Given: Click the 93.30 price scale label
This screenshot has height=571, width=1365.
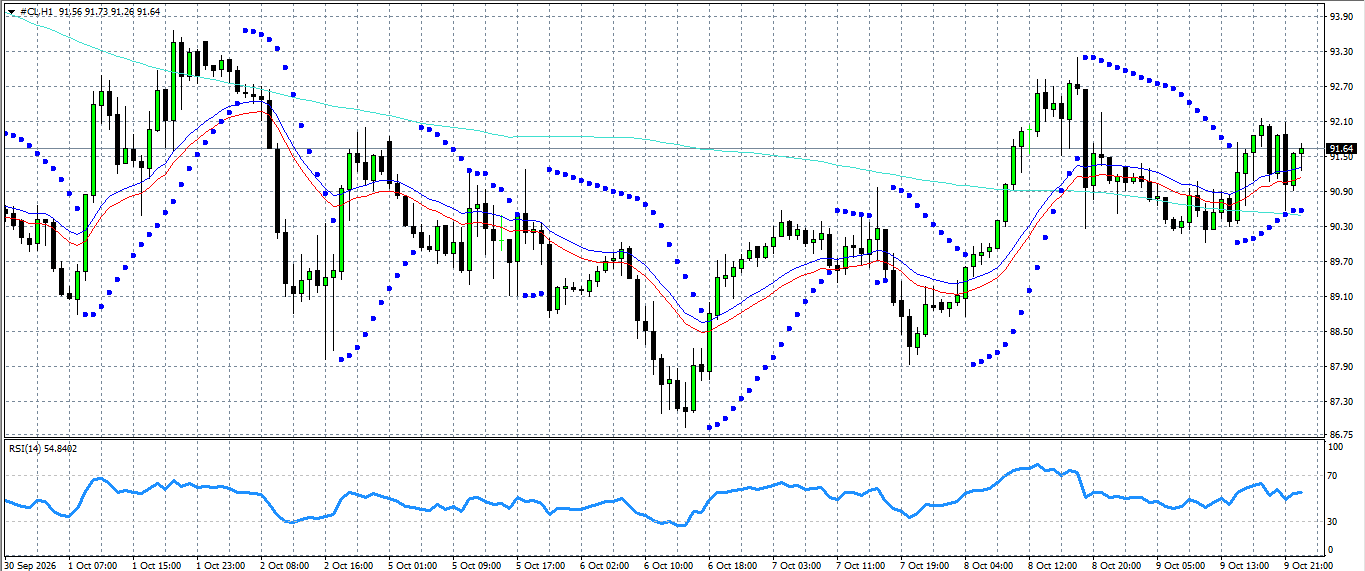Looking at the screenshot, I should [x=1340, y=51].
